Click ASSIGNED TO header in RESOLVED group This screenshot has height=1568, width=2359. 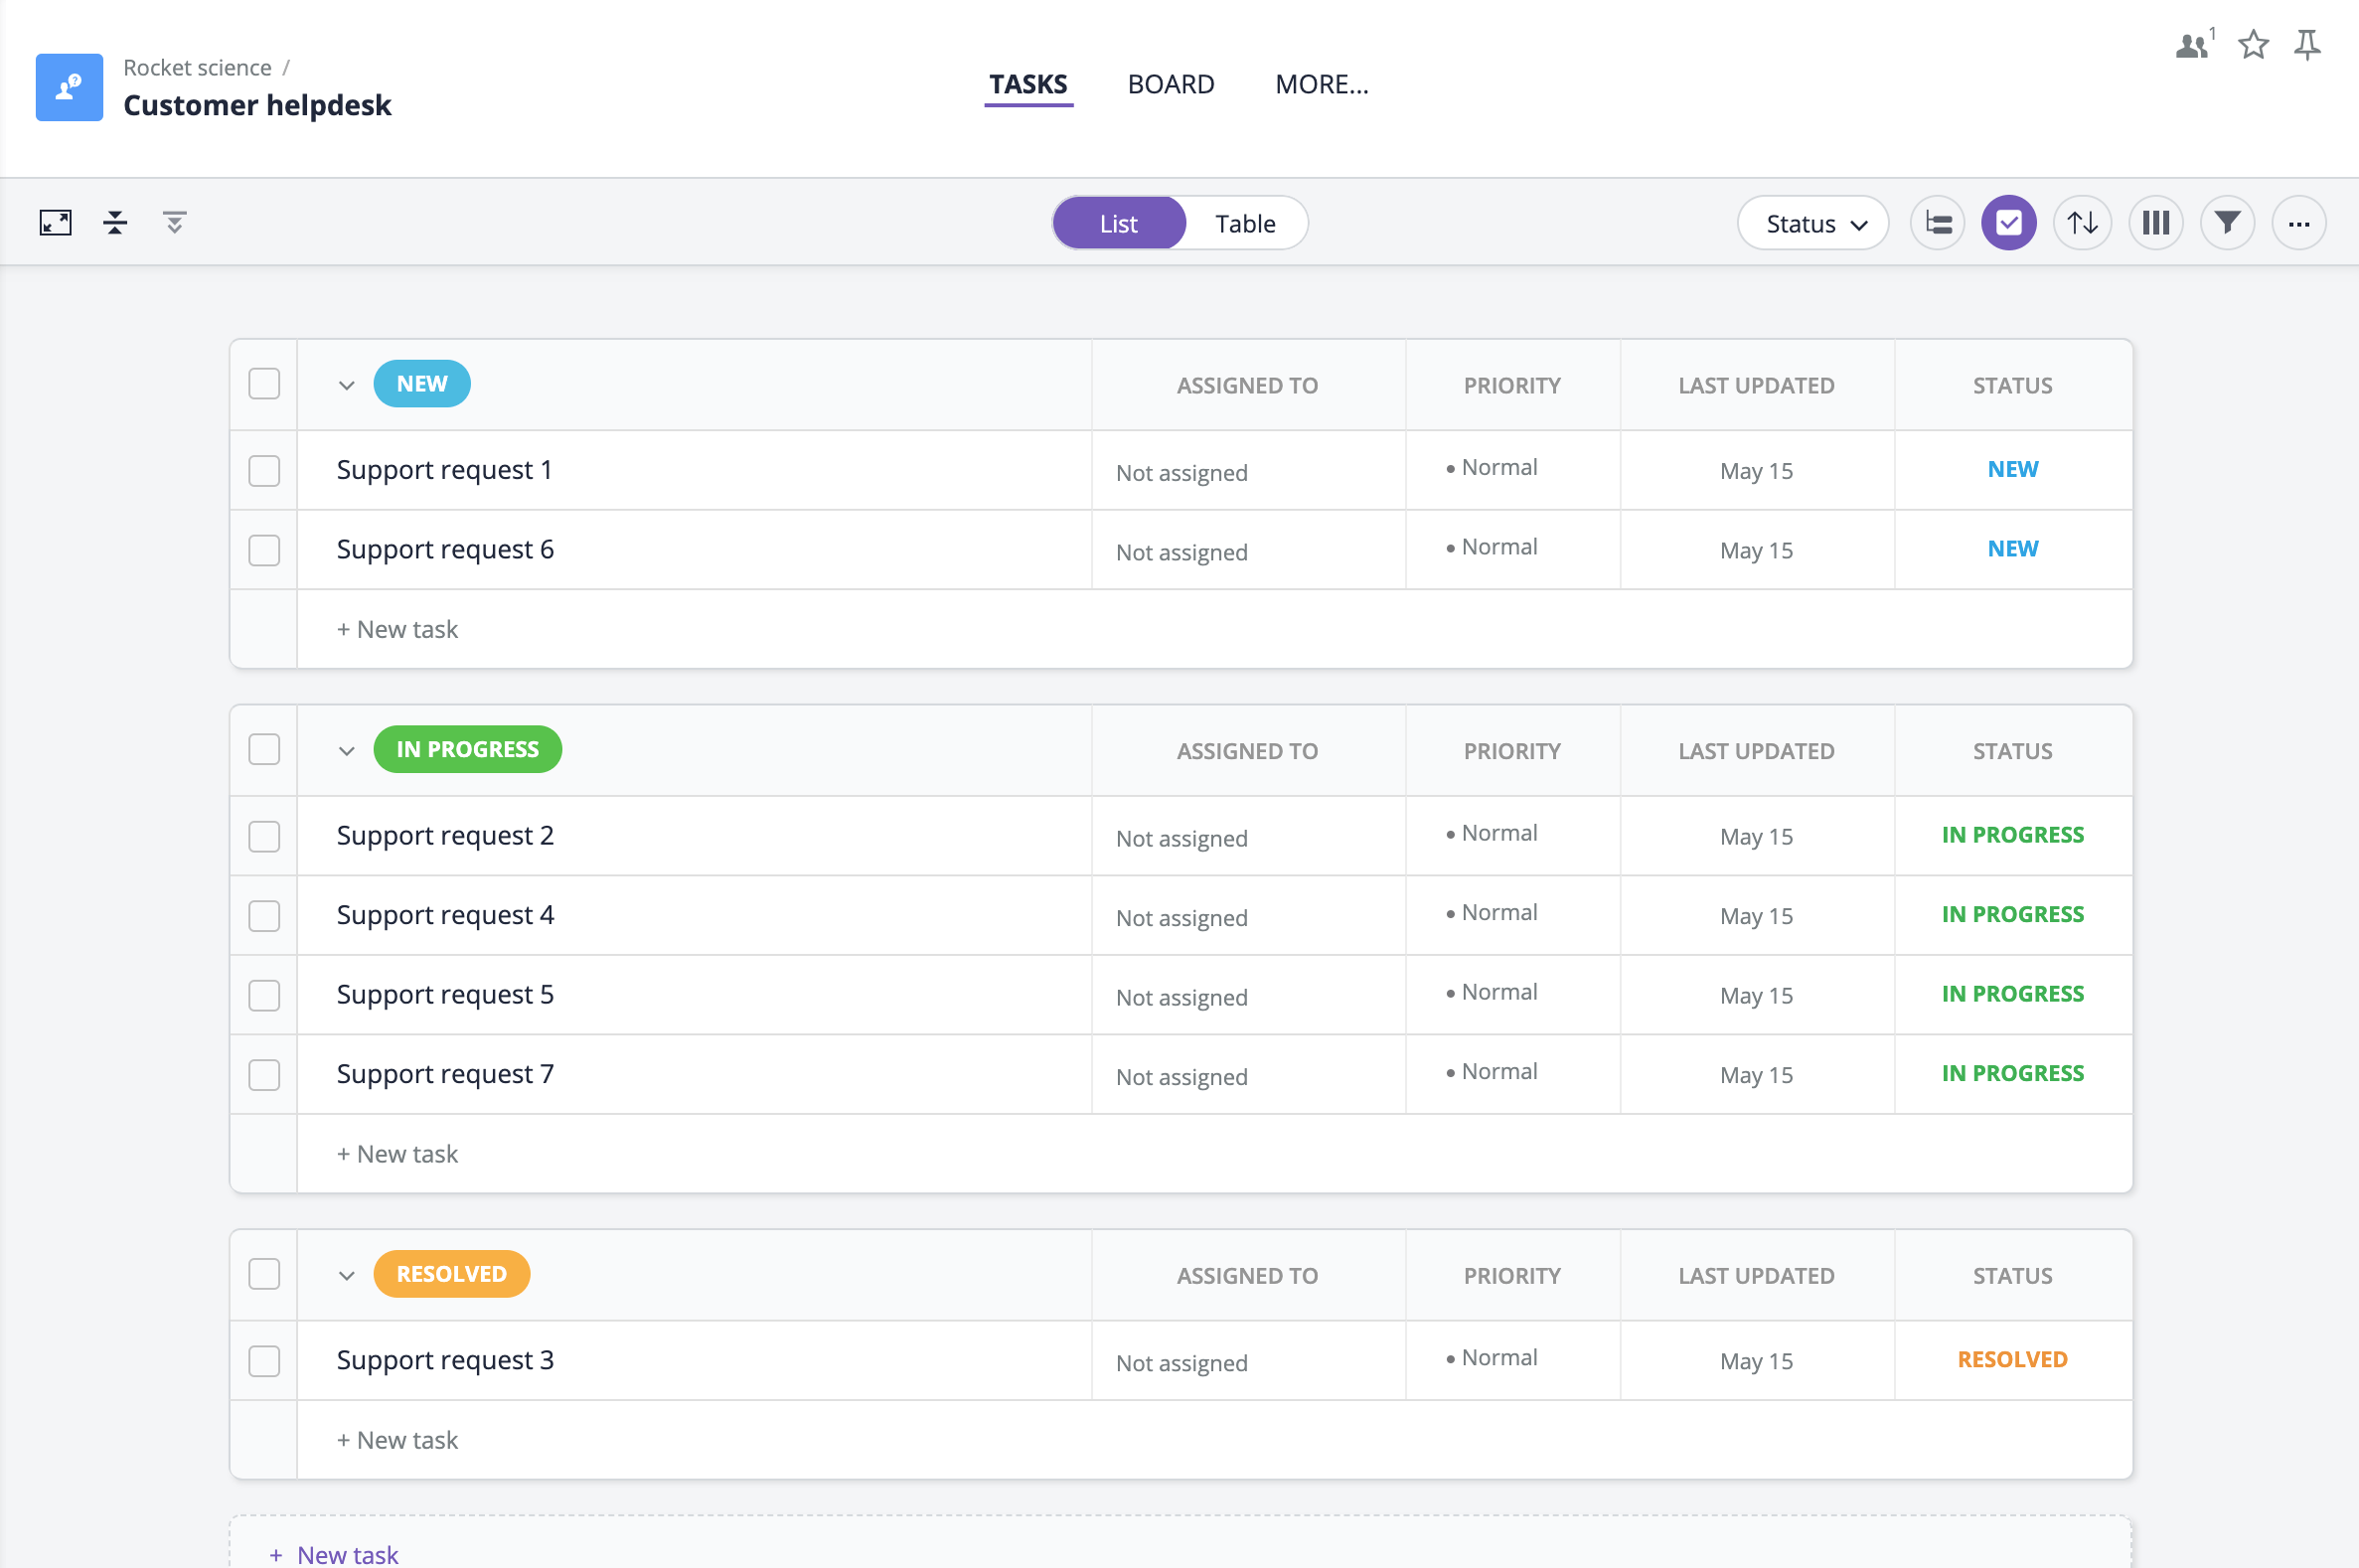[1247, 1276]
